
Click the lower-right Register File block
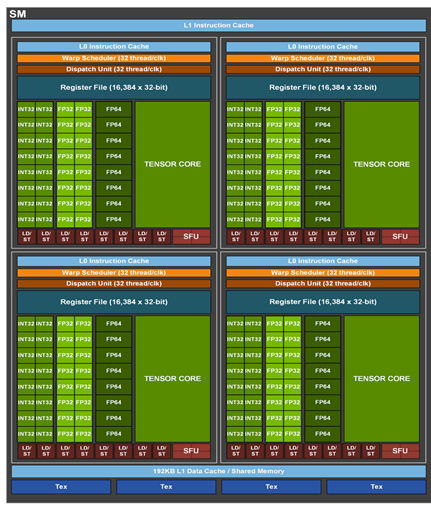[323, 302]
